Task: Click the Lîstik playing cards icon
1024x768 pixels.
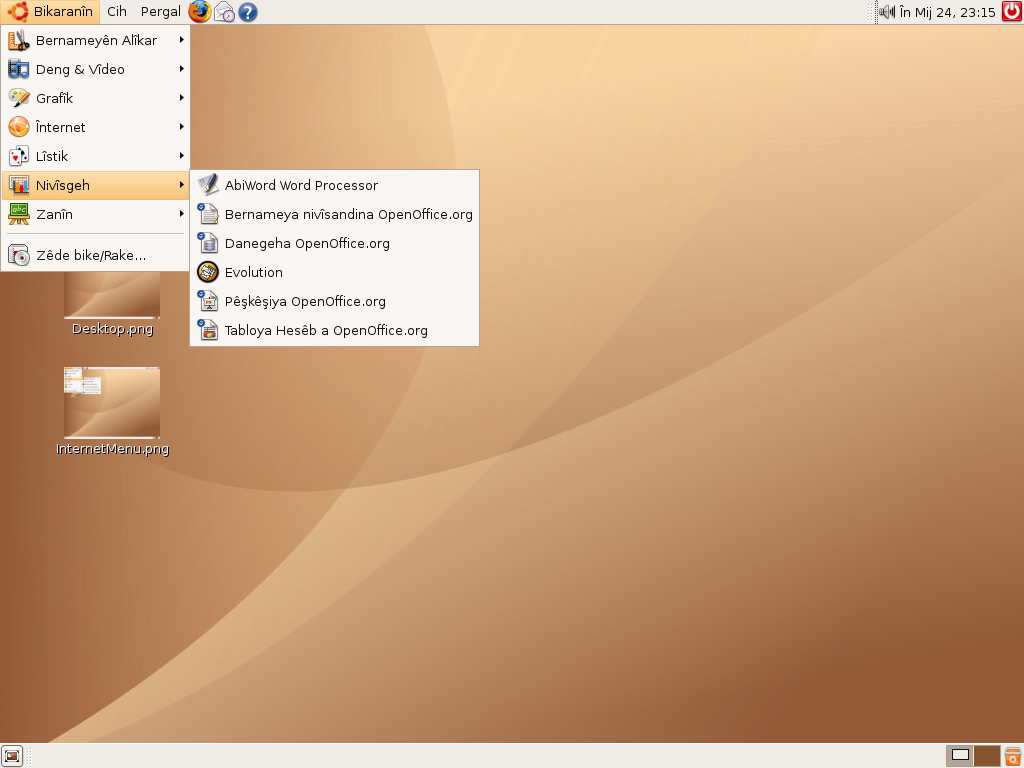Action: pyautogui.click(x=18, y=156)
